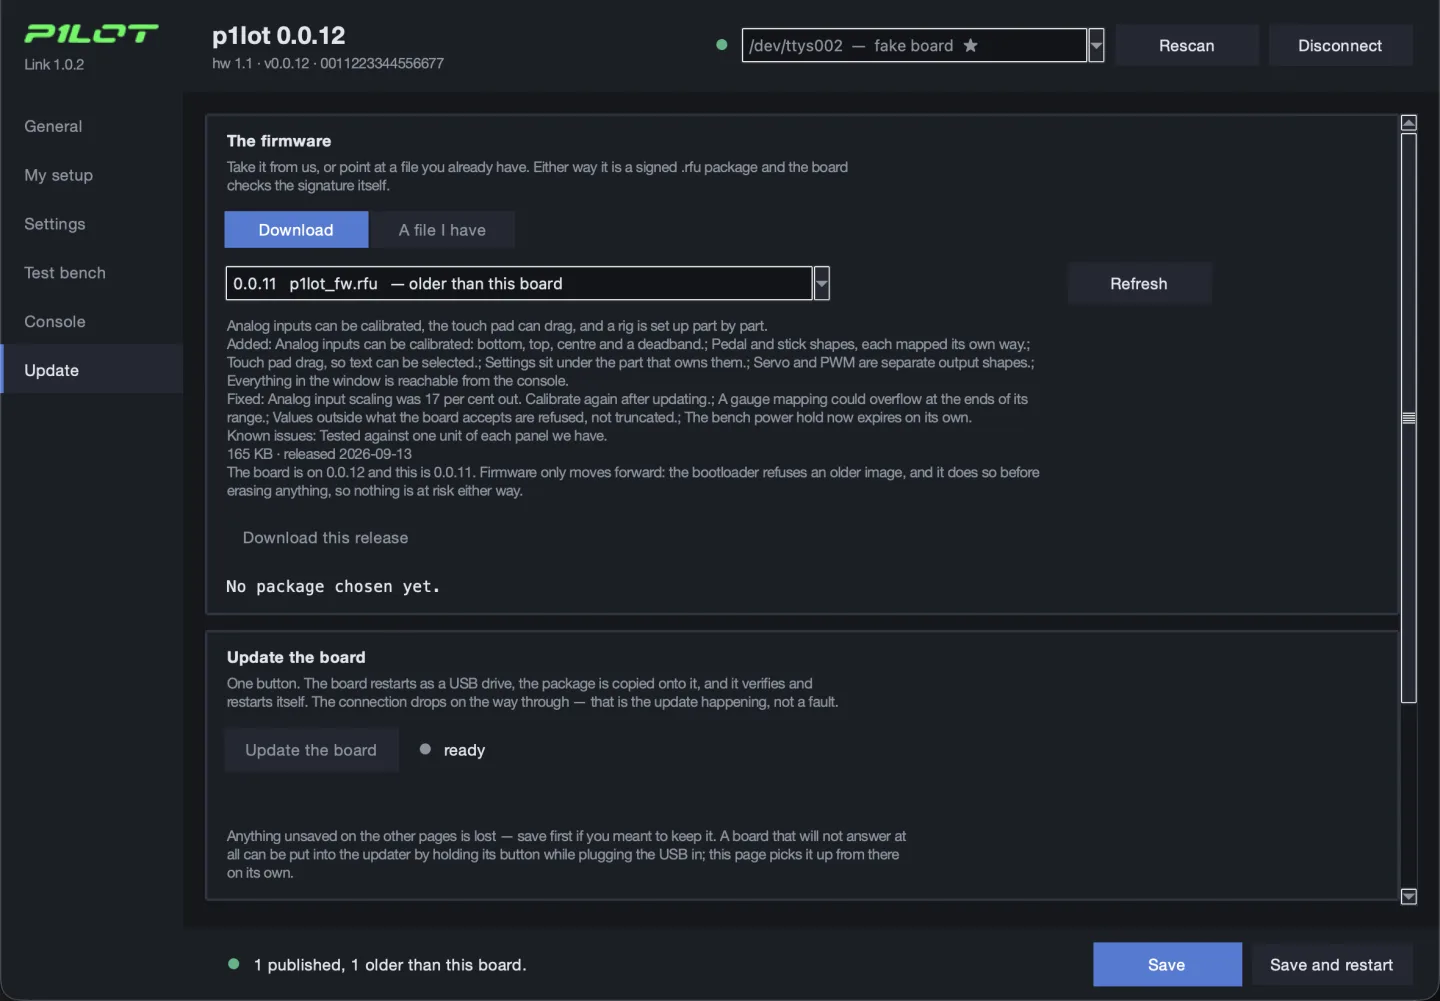Click the "165 KB · released 2026-09-13" line
The height and width of the screenshot is (1001, 1440).
click(x=319, y=454)
